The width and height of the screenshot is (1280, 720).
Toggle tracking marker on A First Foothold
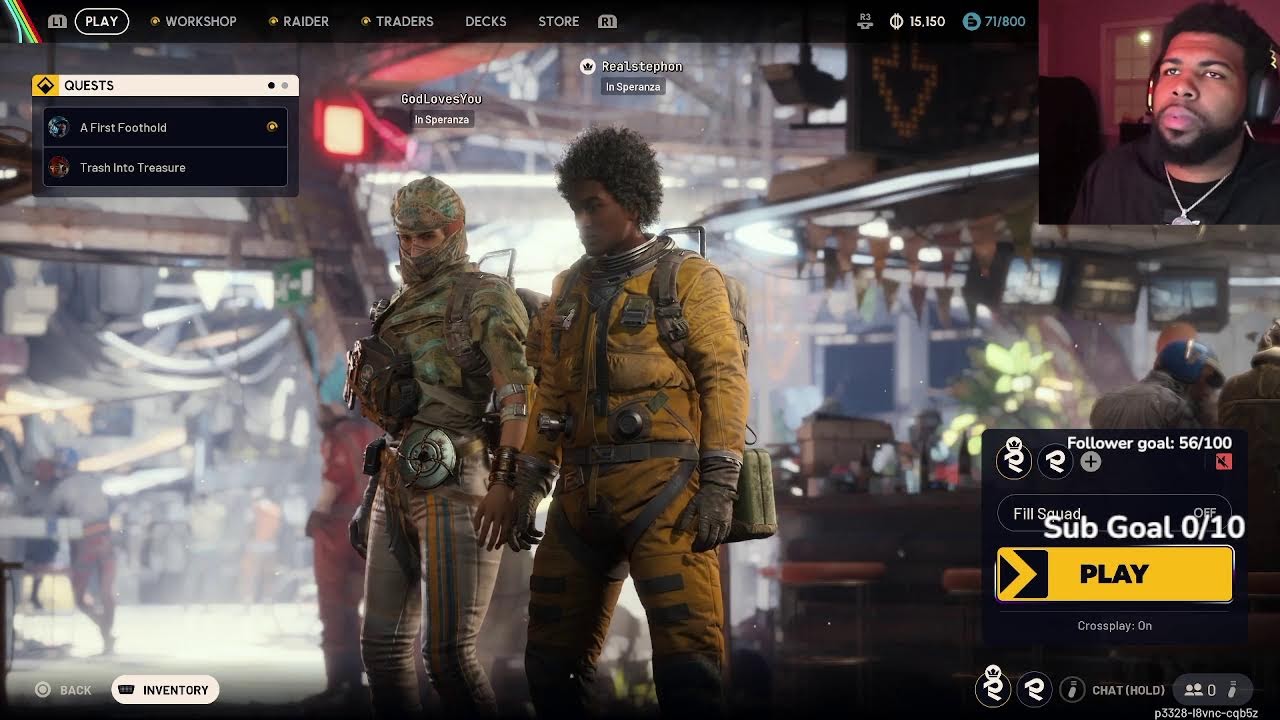tap(272, 127)
